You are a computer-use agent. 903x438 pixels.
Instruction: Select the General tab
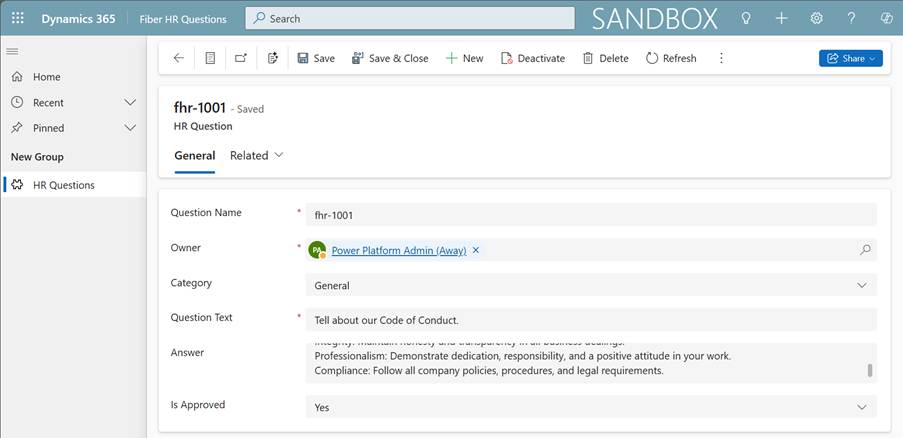[194, 155]
